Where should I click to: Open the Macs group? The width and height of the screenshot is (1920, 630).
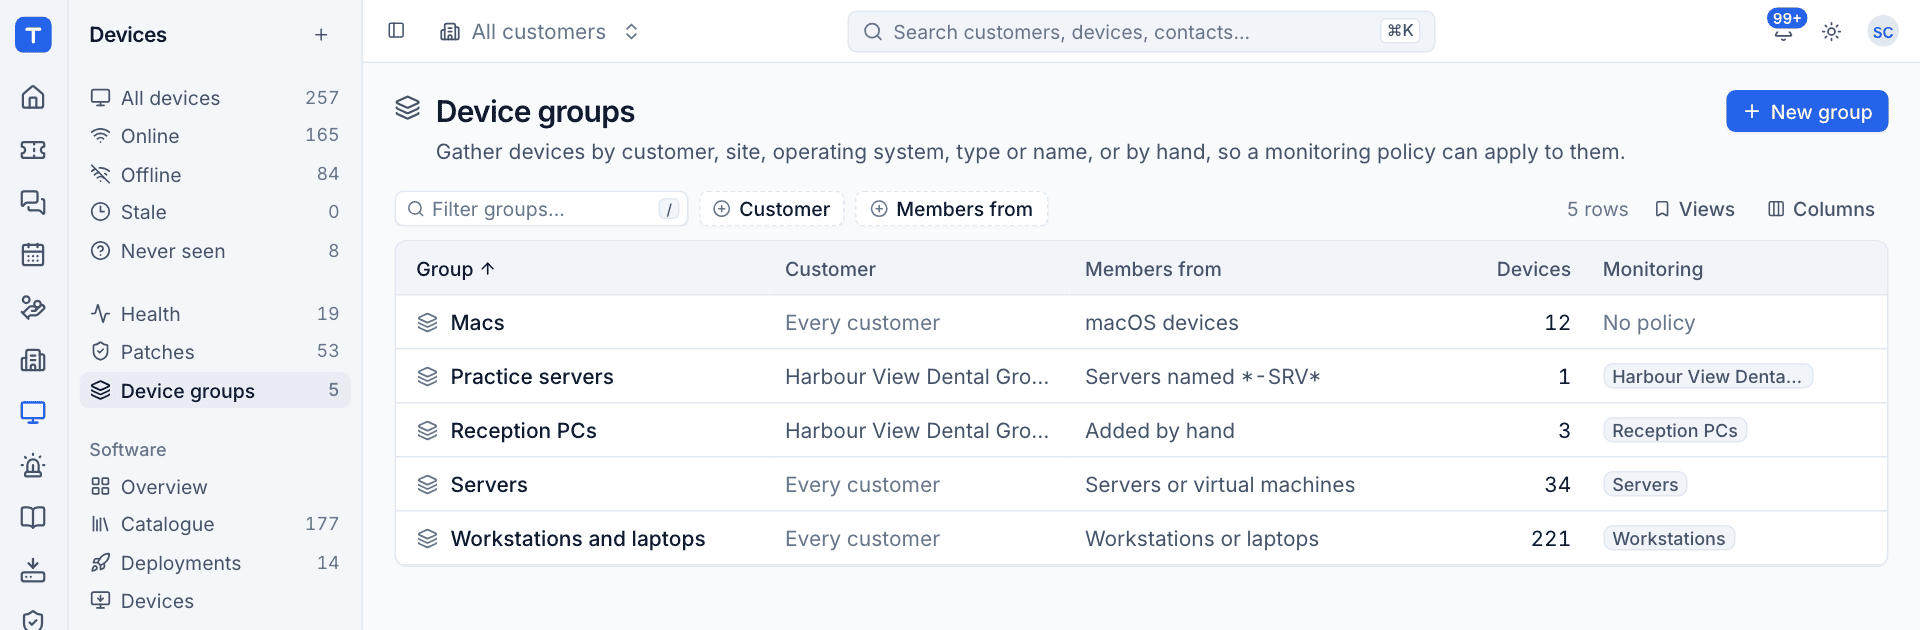point(477,322)
